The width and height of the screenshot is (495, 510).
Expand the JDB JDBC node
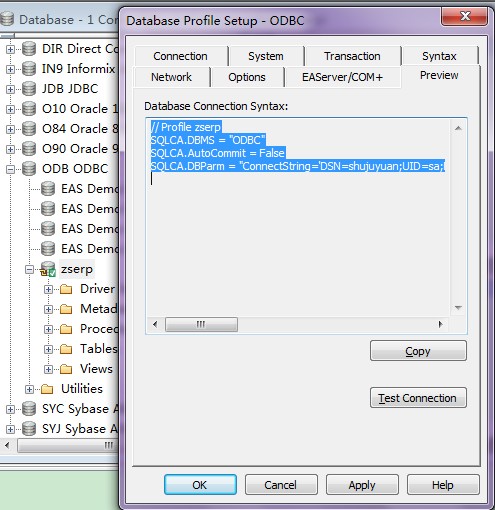[10, 89]
